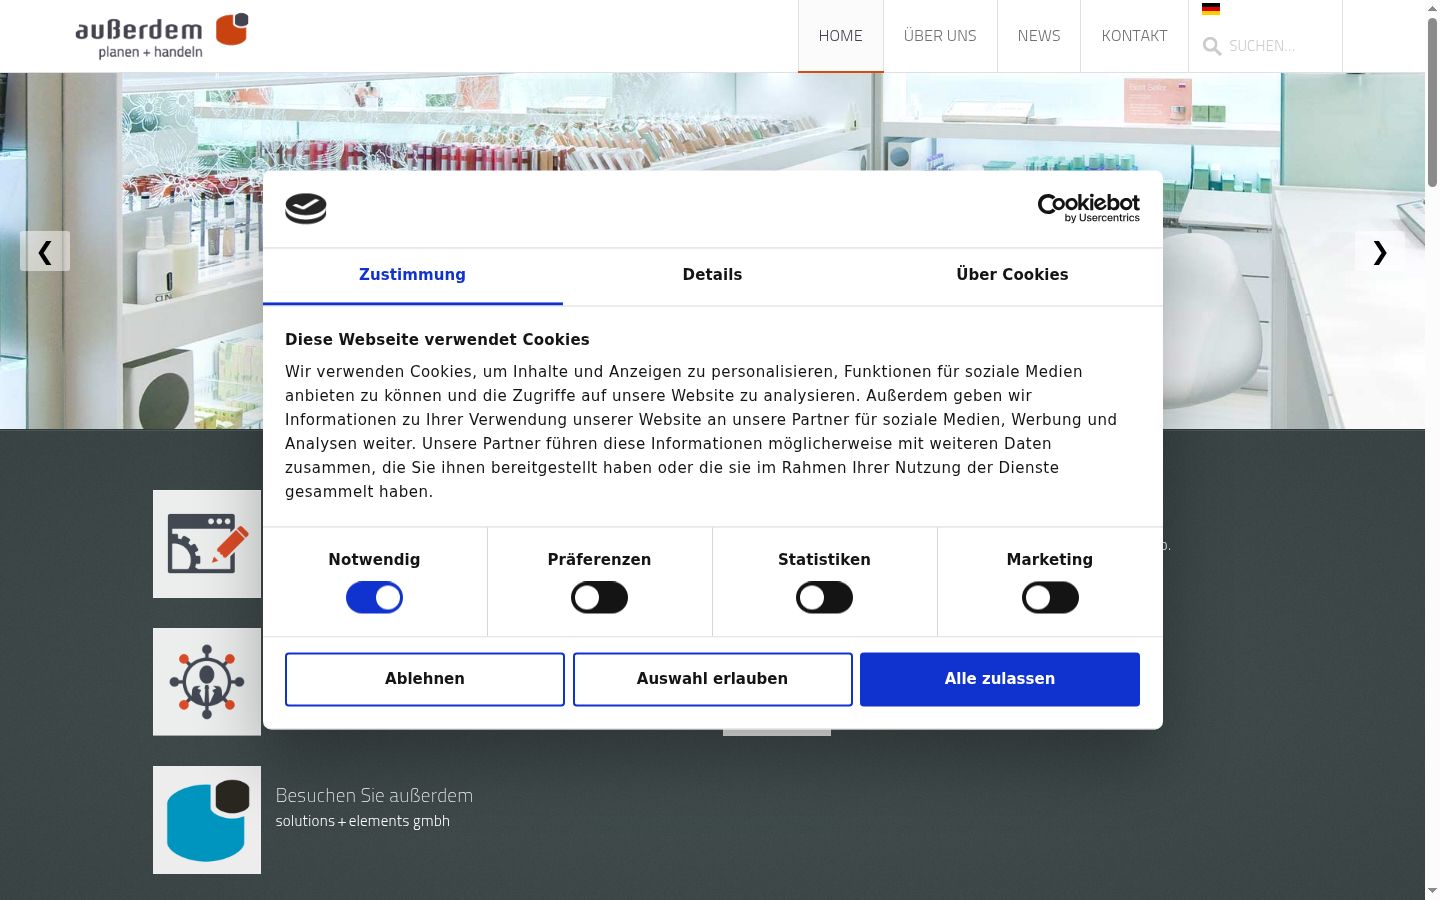Open the Details tab
This screenshot has height=900, width=1440.
(712, 275)
